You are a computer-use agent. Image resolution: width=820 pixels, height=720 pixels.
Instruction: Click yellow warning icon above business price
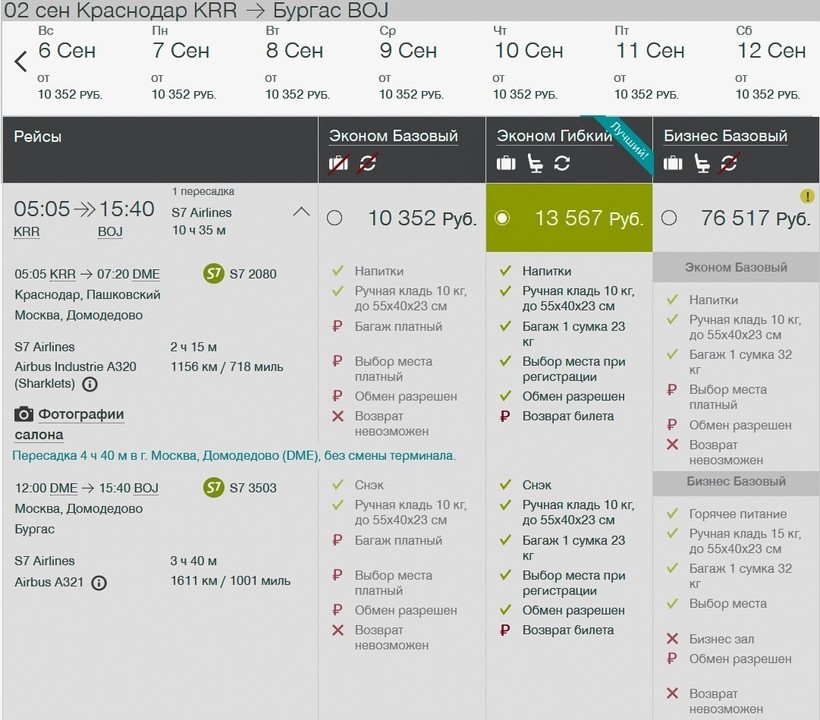pyautogui.click(x=807, y=196)
